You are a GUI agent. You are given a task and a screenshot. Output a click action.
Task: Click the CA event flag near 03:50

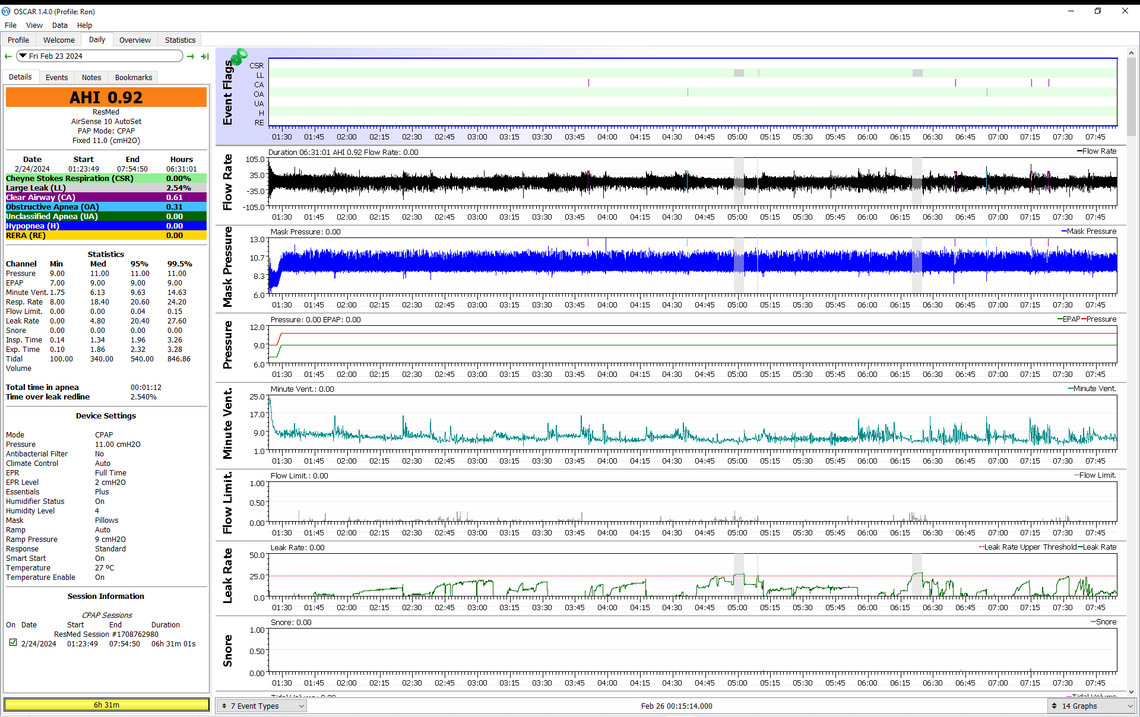589,84
